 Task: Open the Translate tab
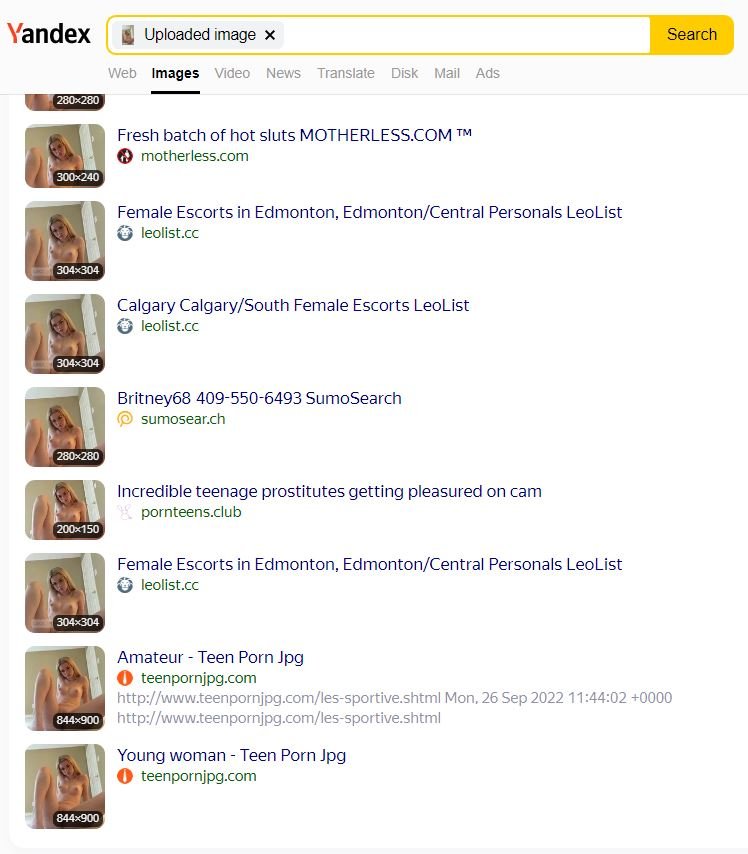pos(346,73)
